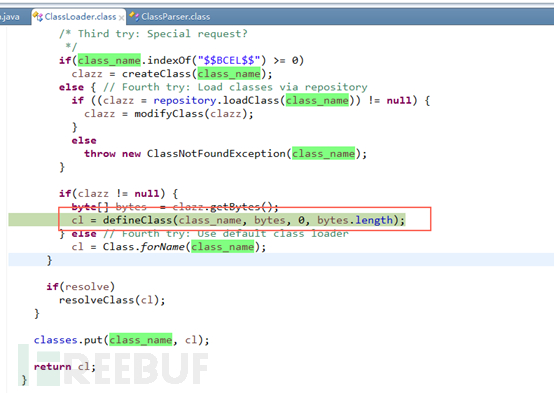Image resolution: width=554 pixels, height=393 pixels.
Task: Click classes in the classes.put line
Action: (x=55, y=340)
